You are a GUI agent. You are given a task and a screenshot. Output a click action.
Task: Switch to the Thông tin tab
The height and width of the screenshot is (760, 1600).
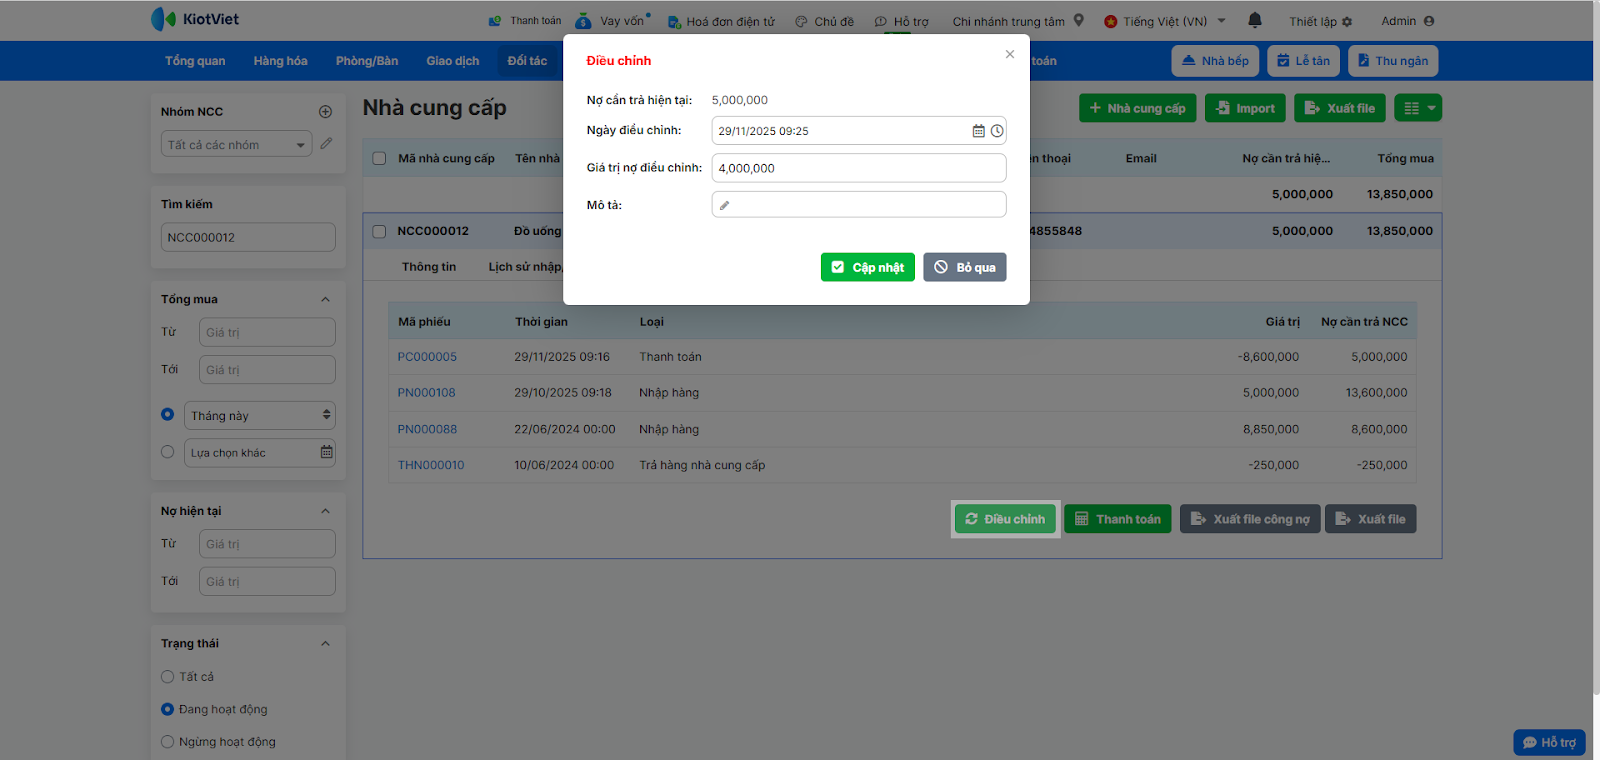pyautogui.click(x=429, y=267)
